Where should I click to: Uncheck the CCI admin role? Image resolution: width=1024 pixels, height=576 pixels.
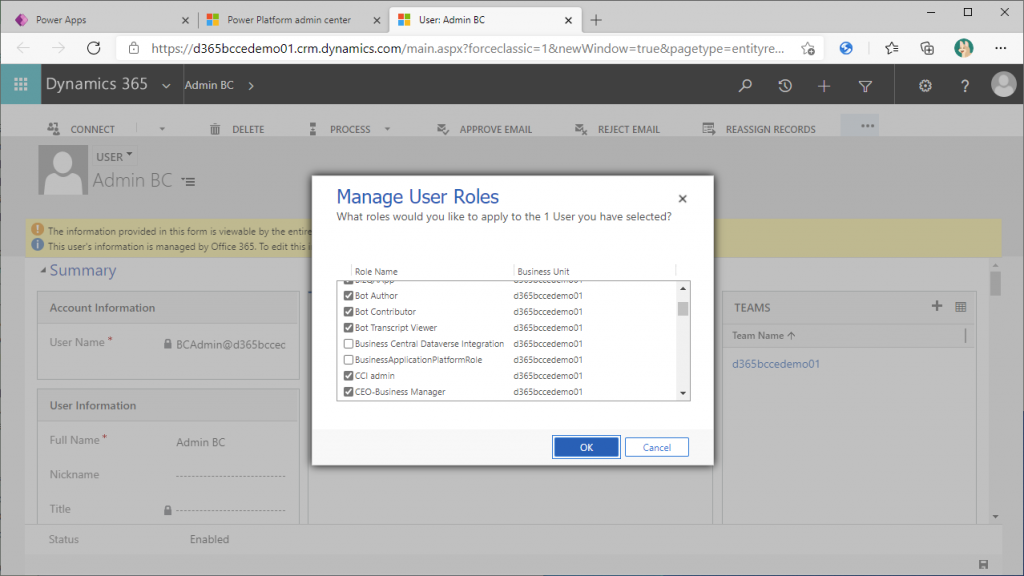click(349, 376)
